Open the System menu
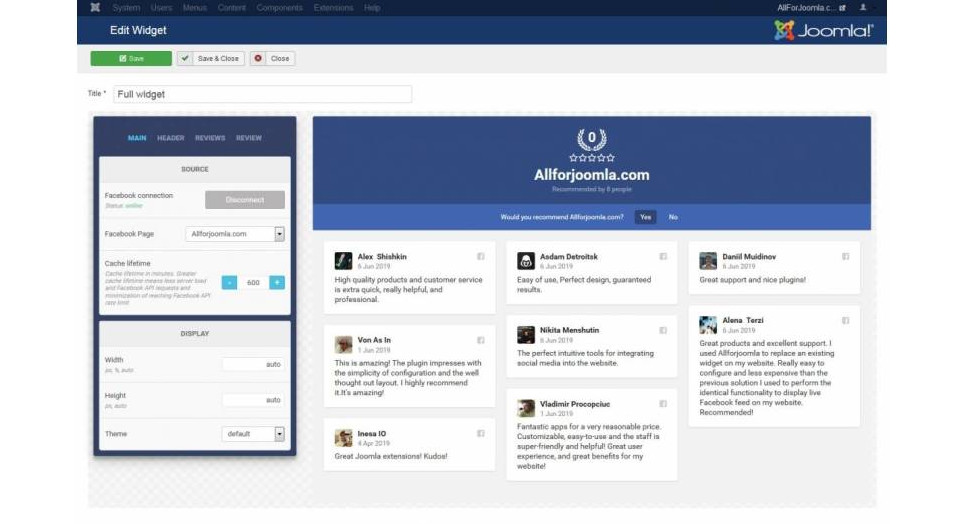Viewport: 968px width, 524px height. [x=126, y=7]
